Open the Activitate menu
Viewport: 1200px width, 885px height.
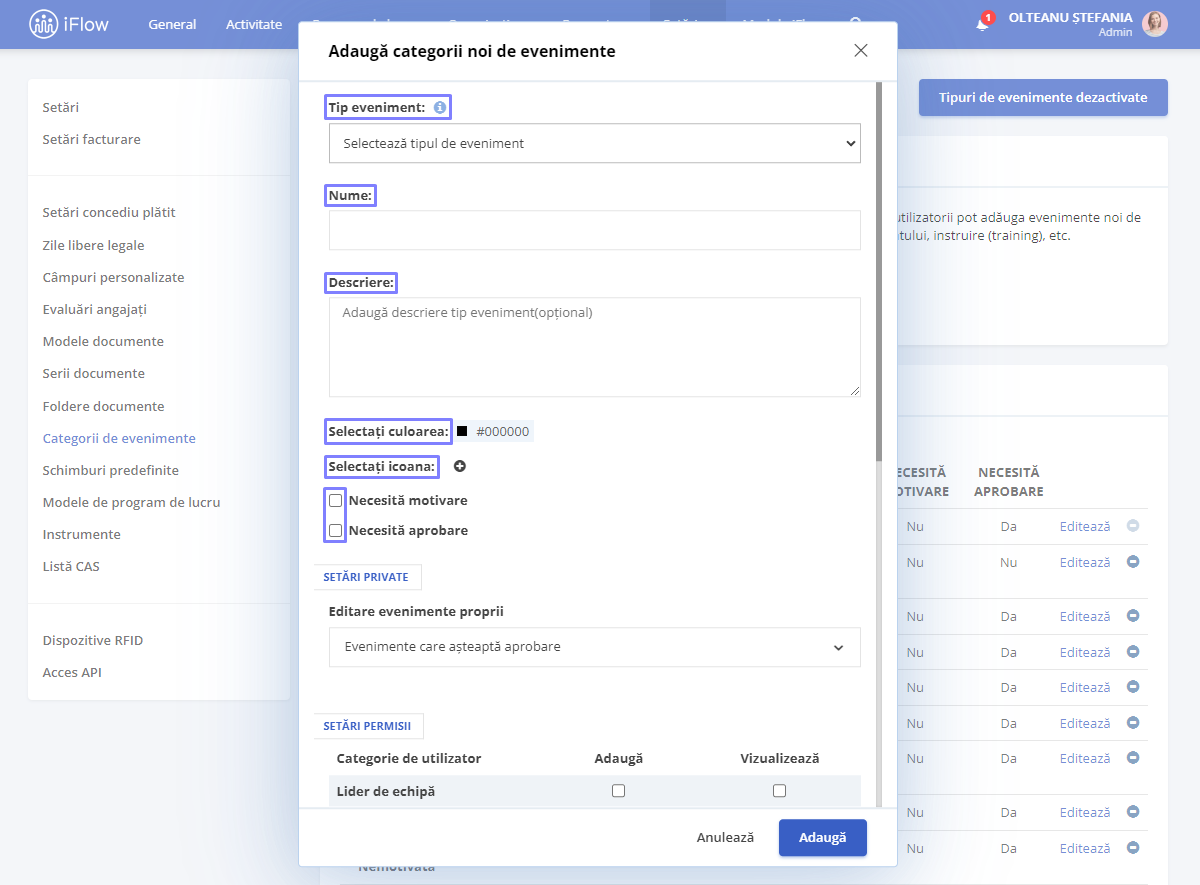click(x=254, y=24)
